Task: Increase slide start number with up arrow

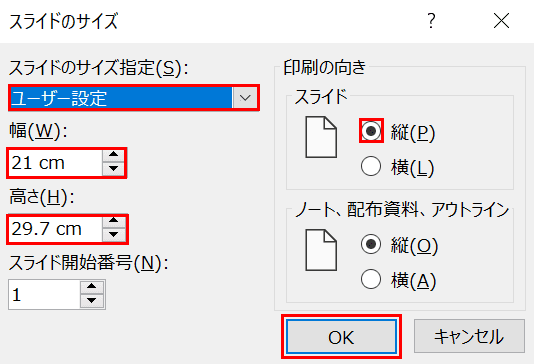Action: (x=92, y=287)
